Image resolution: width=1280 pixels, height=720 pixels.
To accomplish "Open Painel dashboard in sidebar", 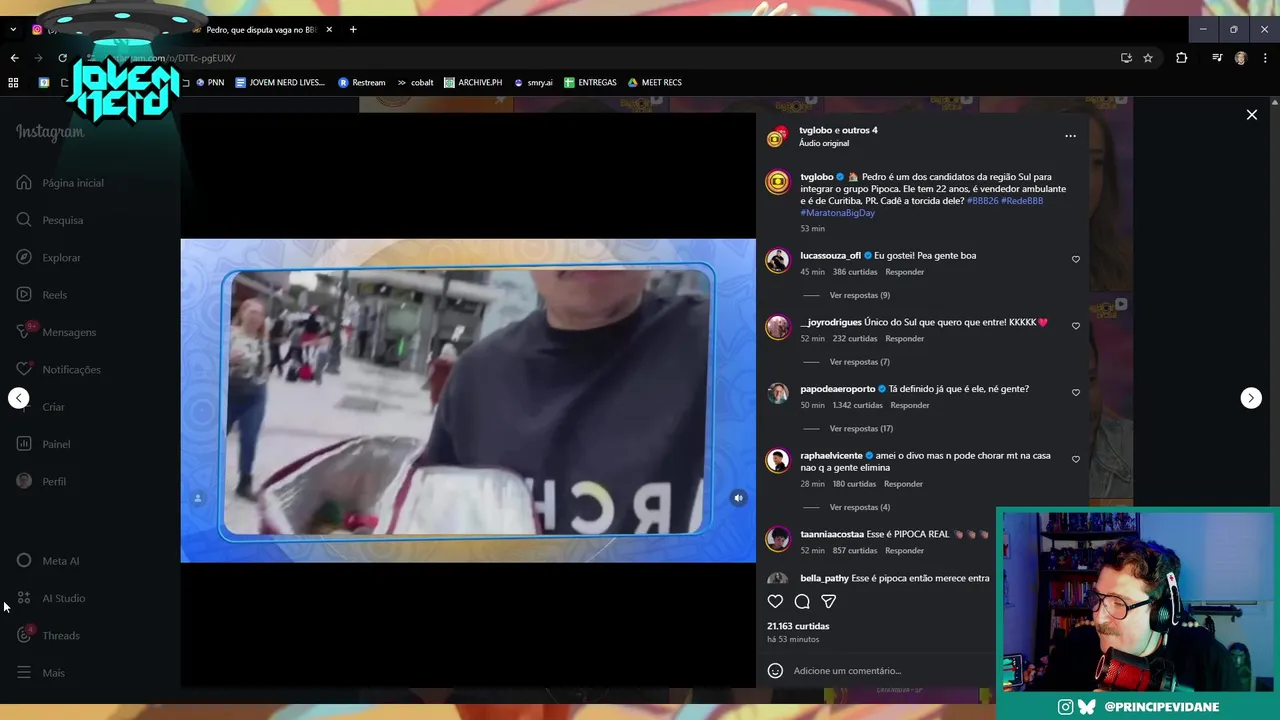I will point(43,444).
